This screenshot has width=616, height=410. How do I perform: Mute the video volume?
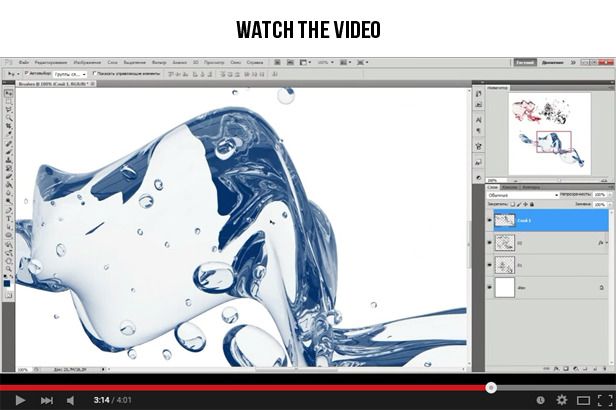pyautogui.click(x=70, y=400)
